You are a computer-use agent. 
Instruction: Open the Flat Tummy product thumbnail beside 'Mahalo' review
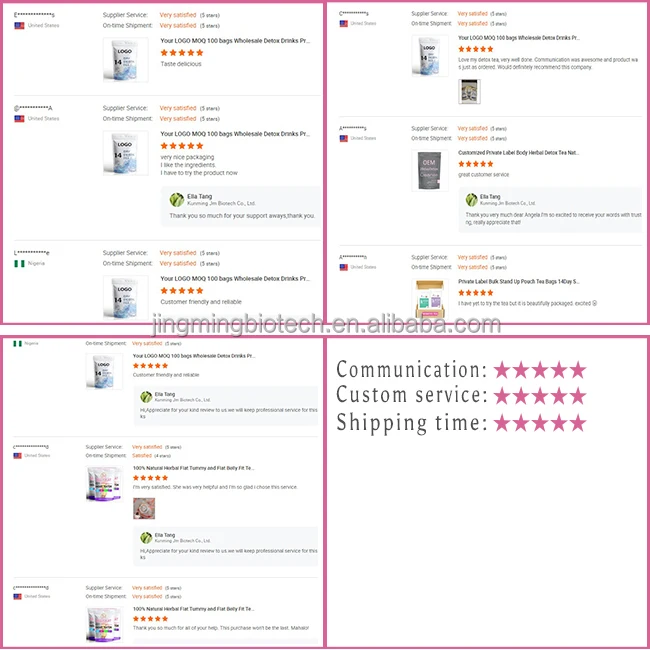click(104, 624)
